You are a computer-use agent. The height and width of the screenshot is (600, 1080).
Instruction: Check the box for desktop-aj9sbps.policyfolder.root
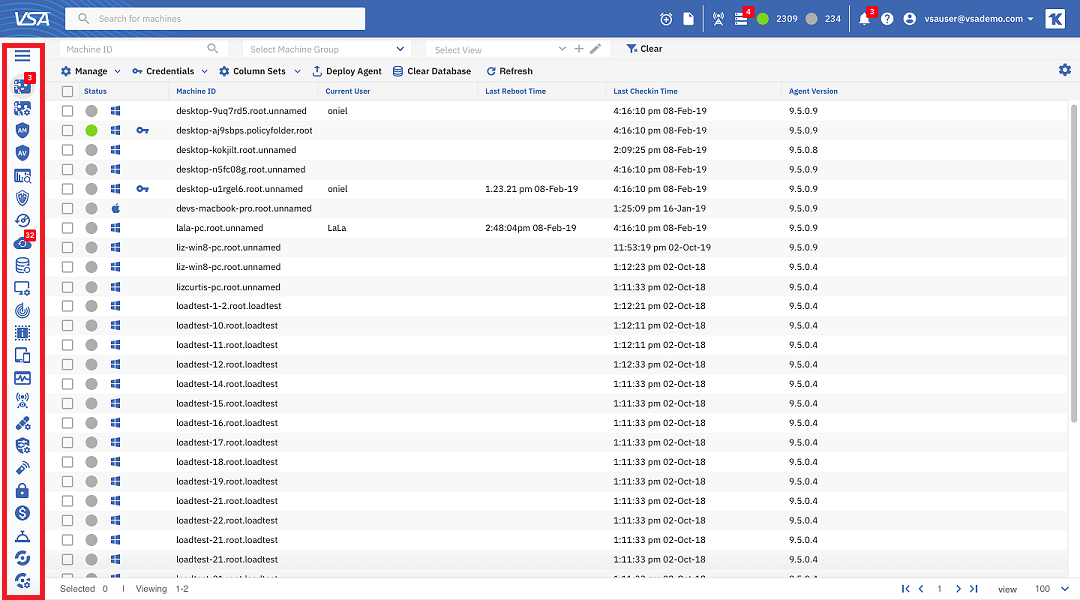pyautogui.click(x=67, y=130)
